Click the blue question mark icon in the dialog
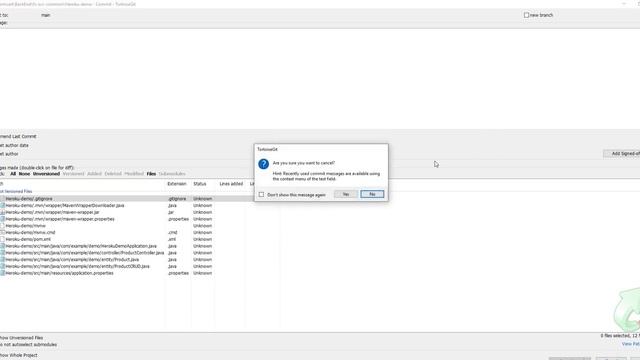This screenshot has width=640, height=360. click(x=263, y=164)
